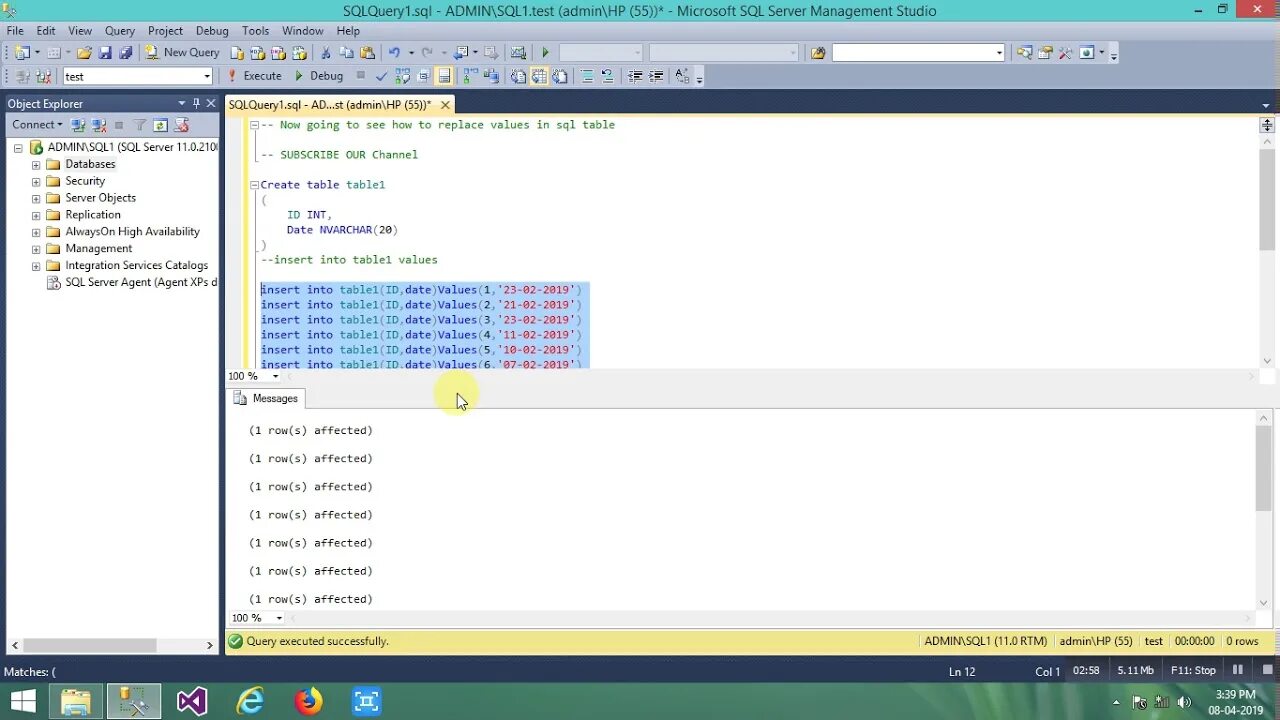Screen dimensions: 1280x720
Task: Collapse the ADMIN\SQL1 server node
Action: (18, 147)
